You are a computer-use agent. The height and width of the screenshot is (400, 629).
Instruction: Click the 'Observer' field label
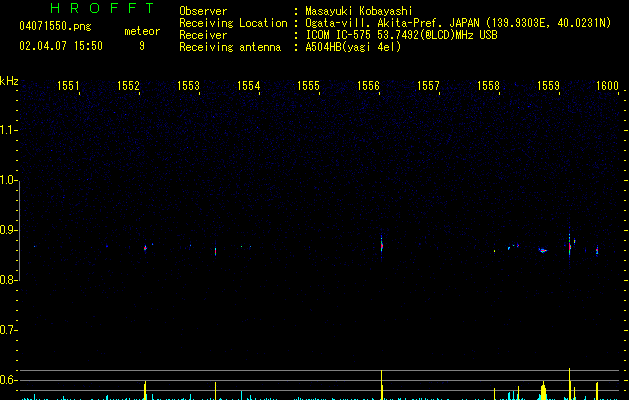203,11
